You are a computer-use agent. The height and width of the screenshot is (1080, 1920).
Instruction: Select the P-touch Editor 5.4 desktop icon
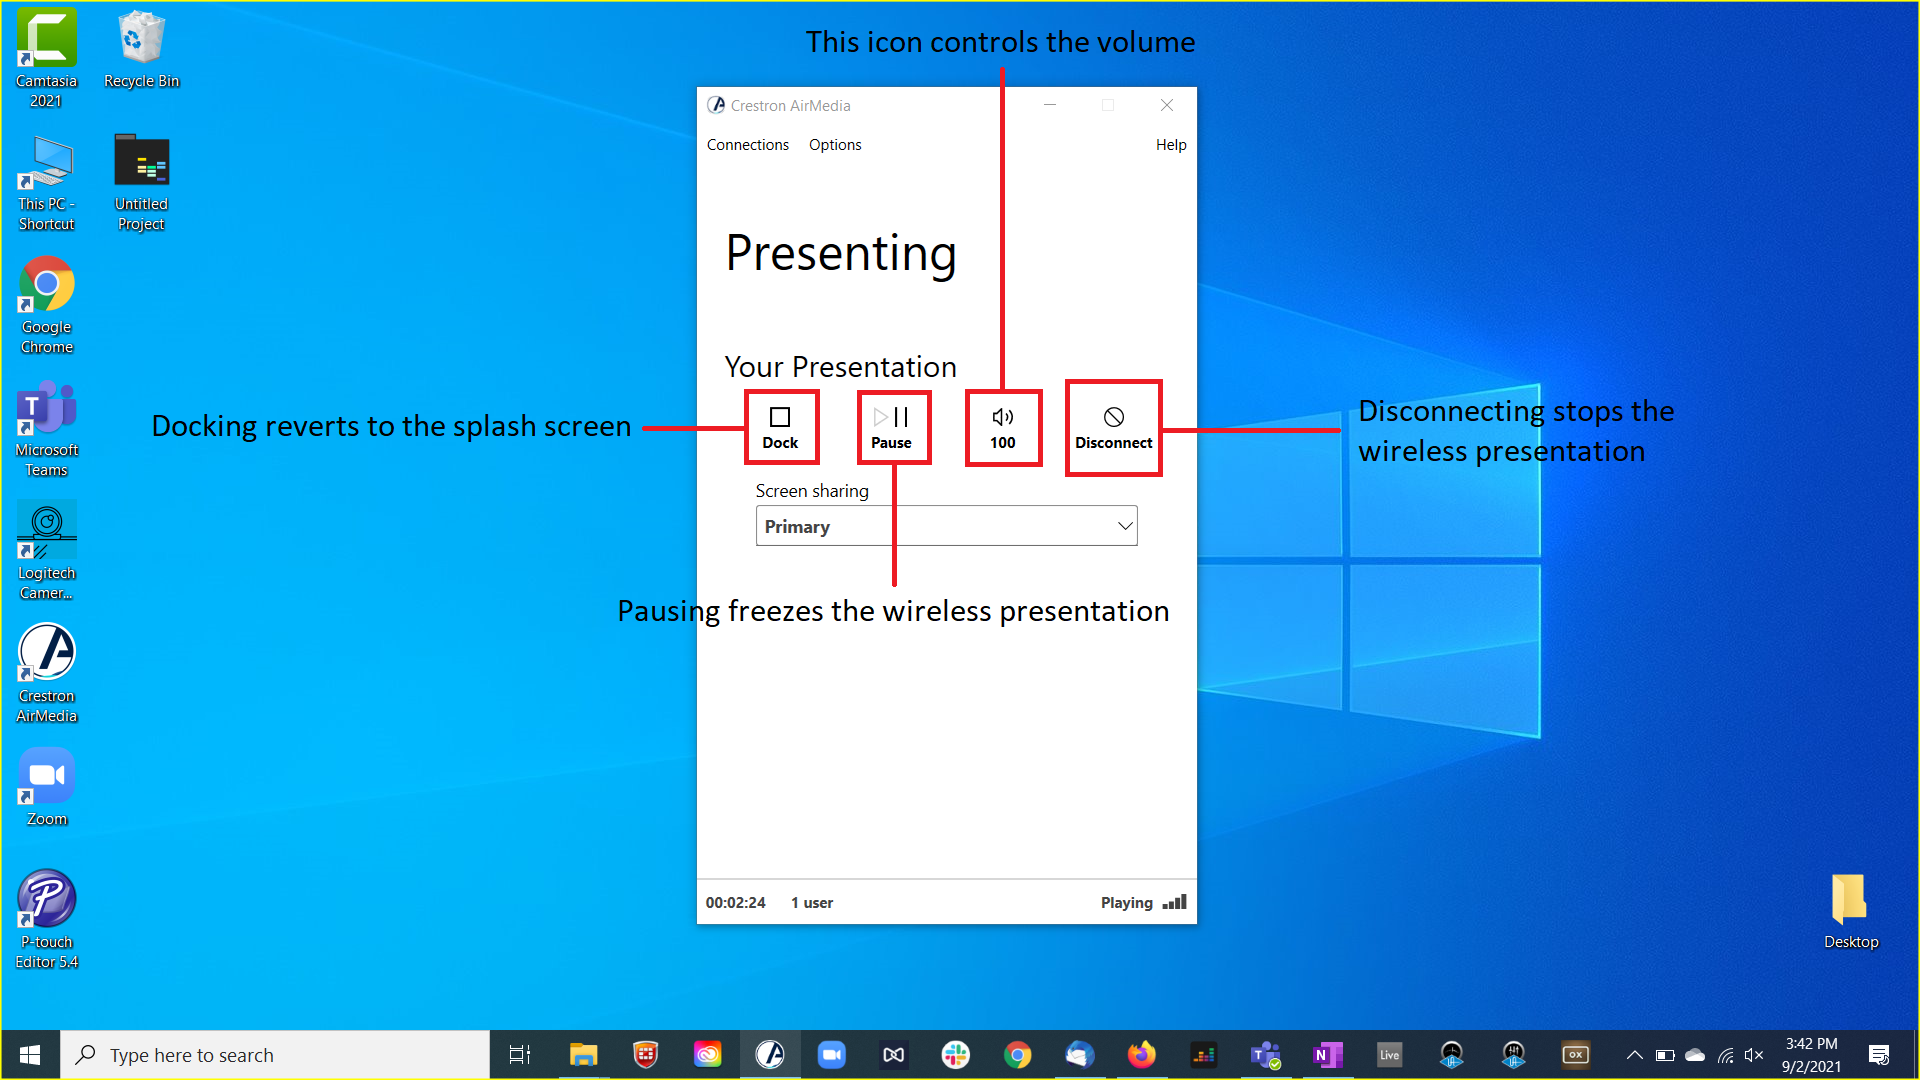pos(46,920)
